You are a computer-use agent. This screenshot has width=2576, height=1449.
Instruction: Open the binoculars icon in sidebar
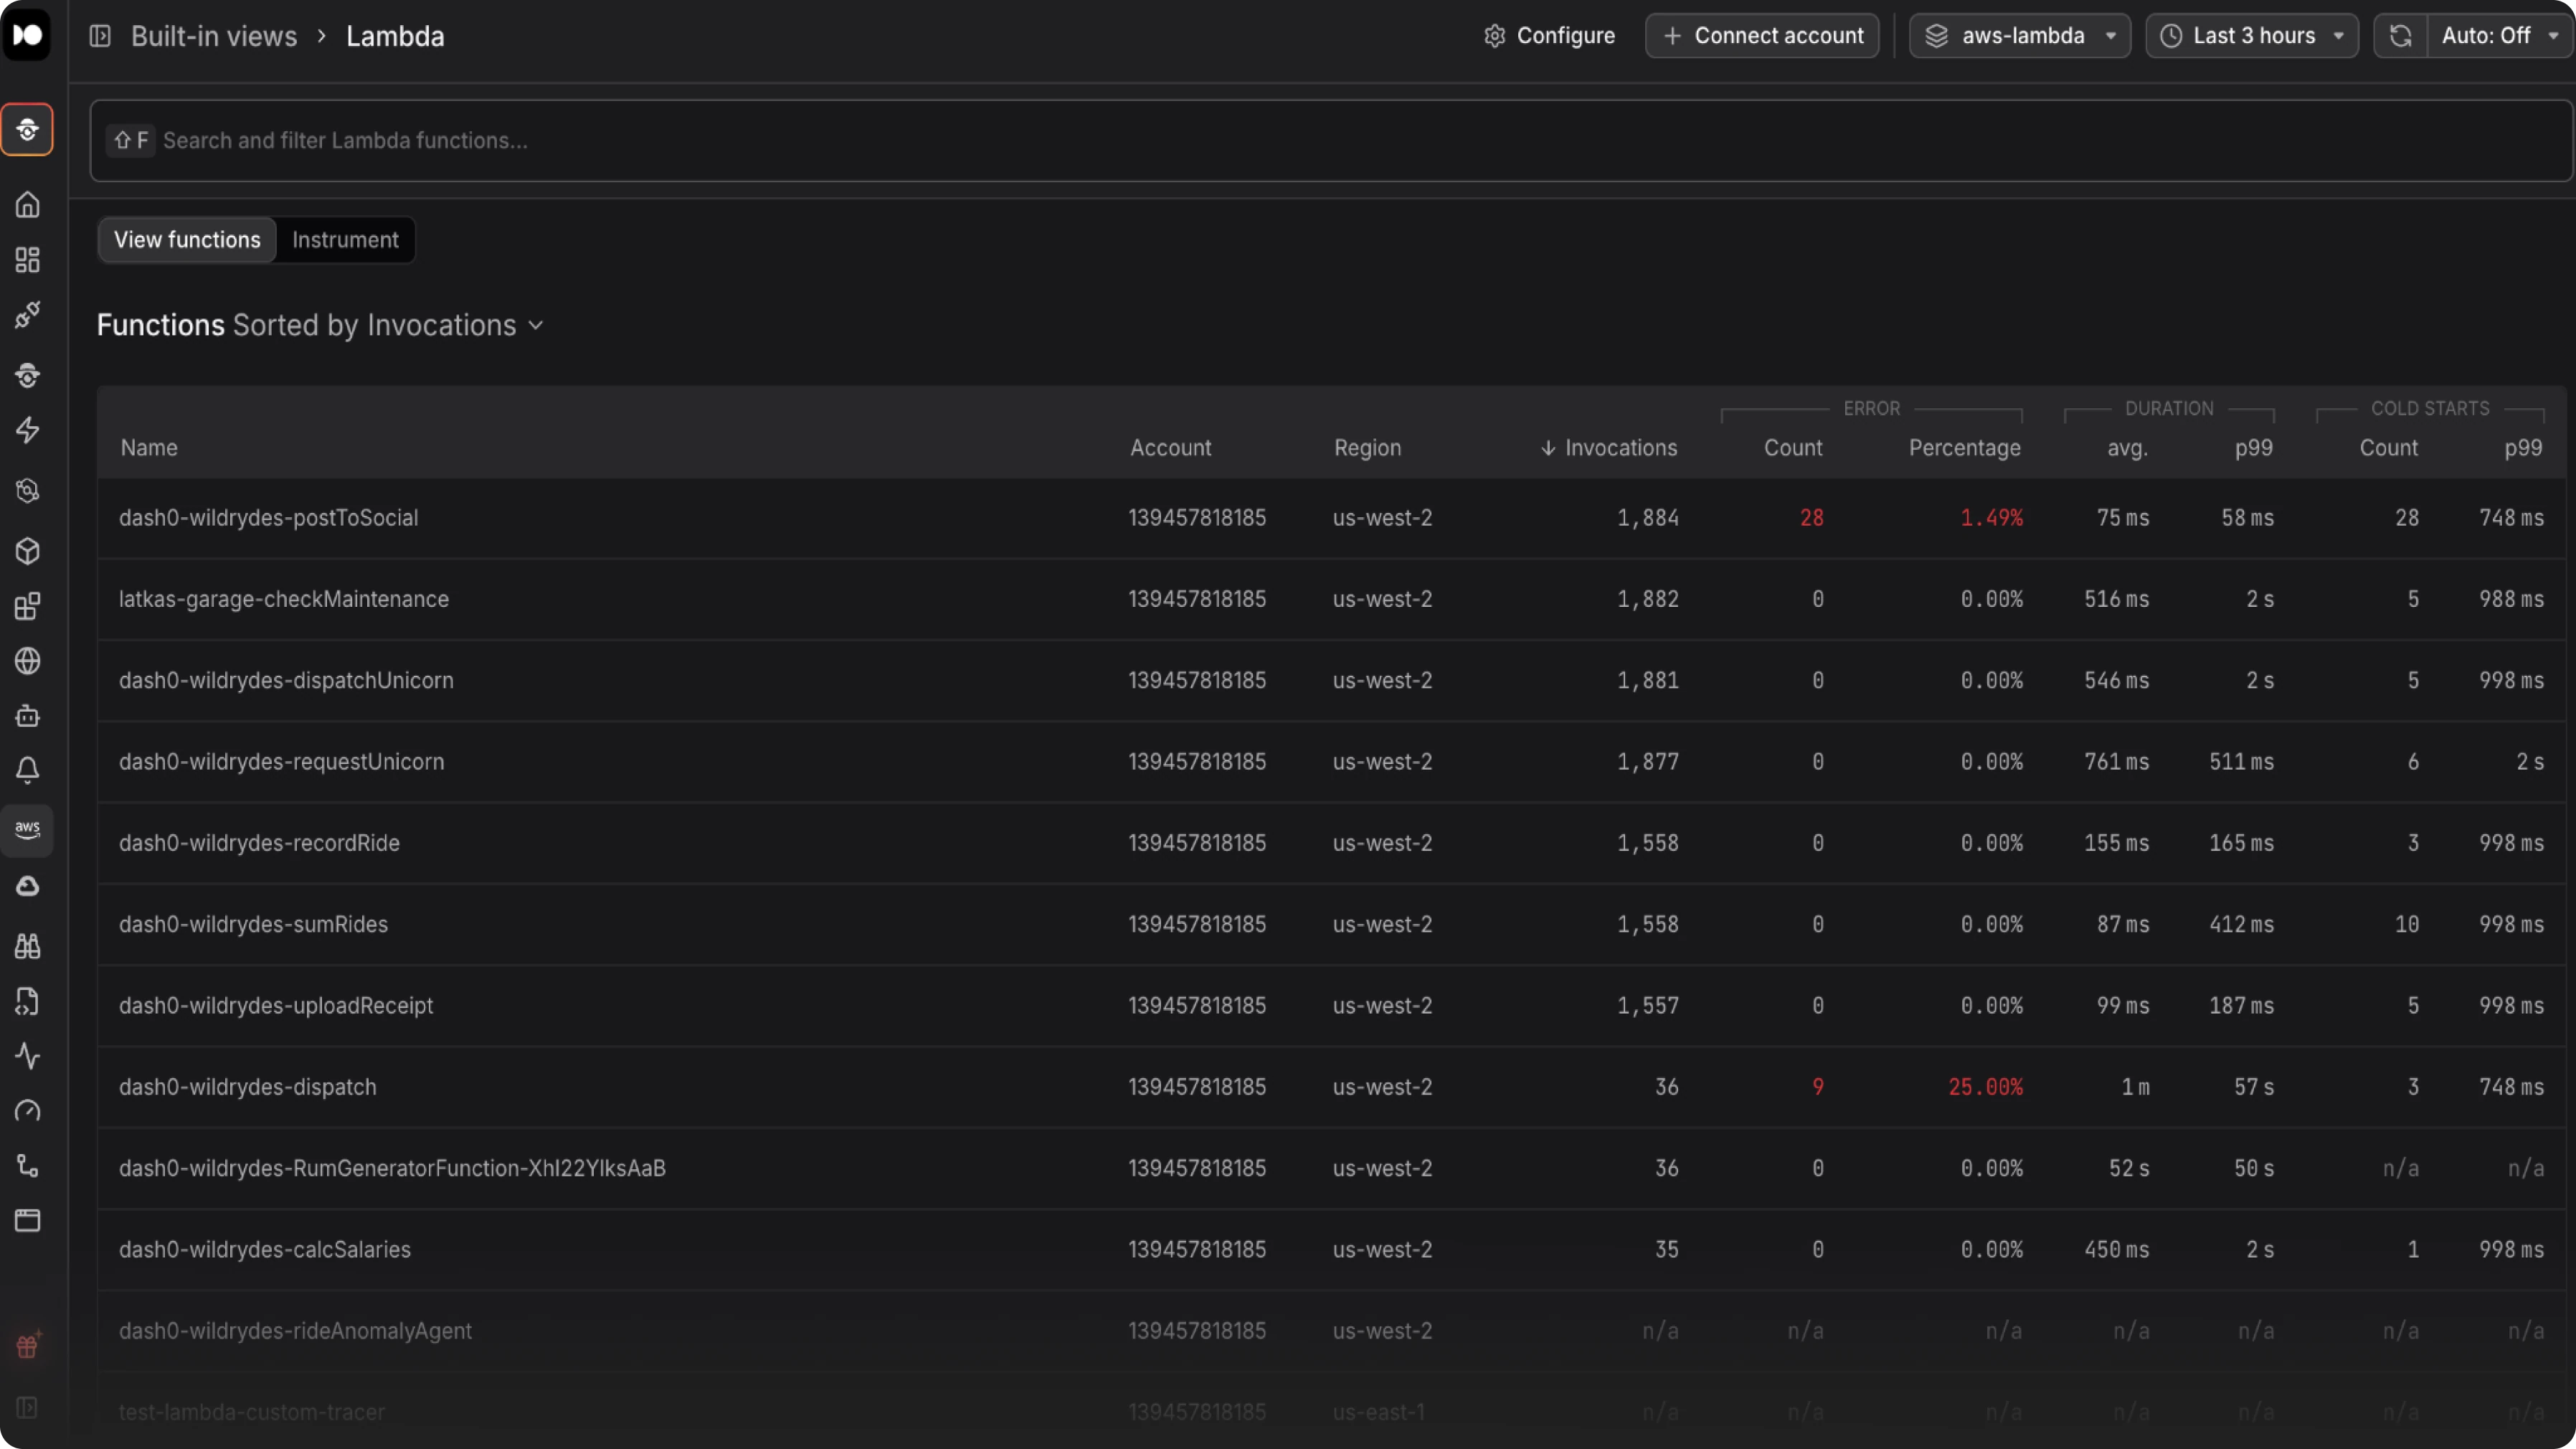click(x=27, y=946)
